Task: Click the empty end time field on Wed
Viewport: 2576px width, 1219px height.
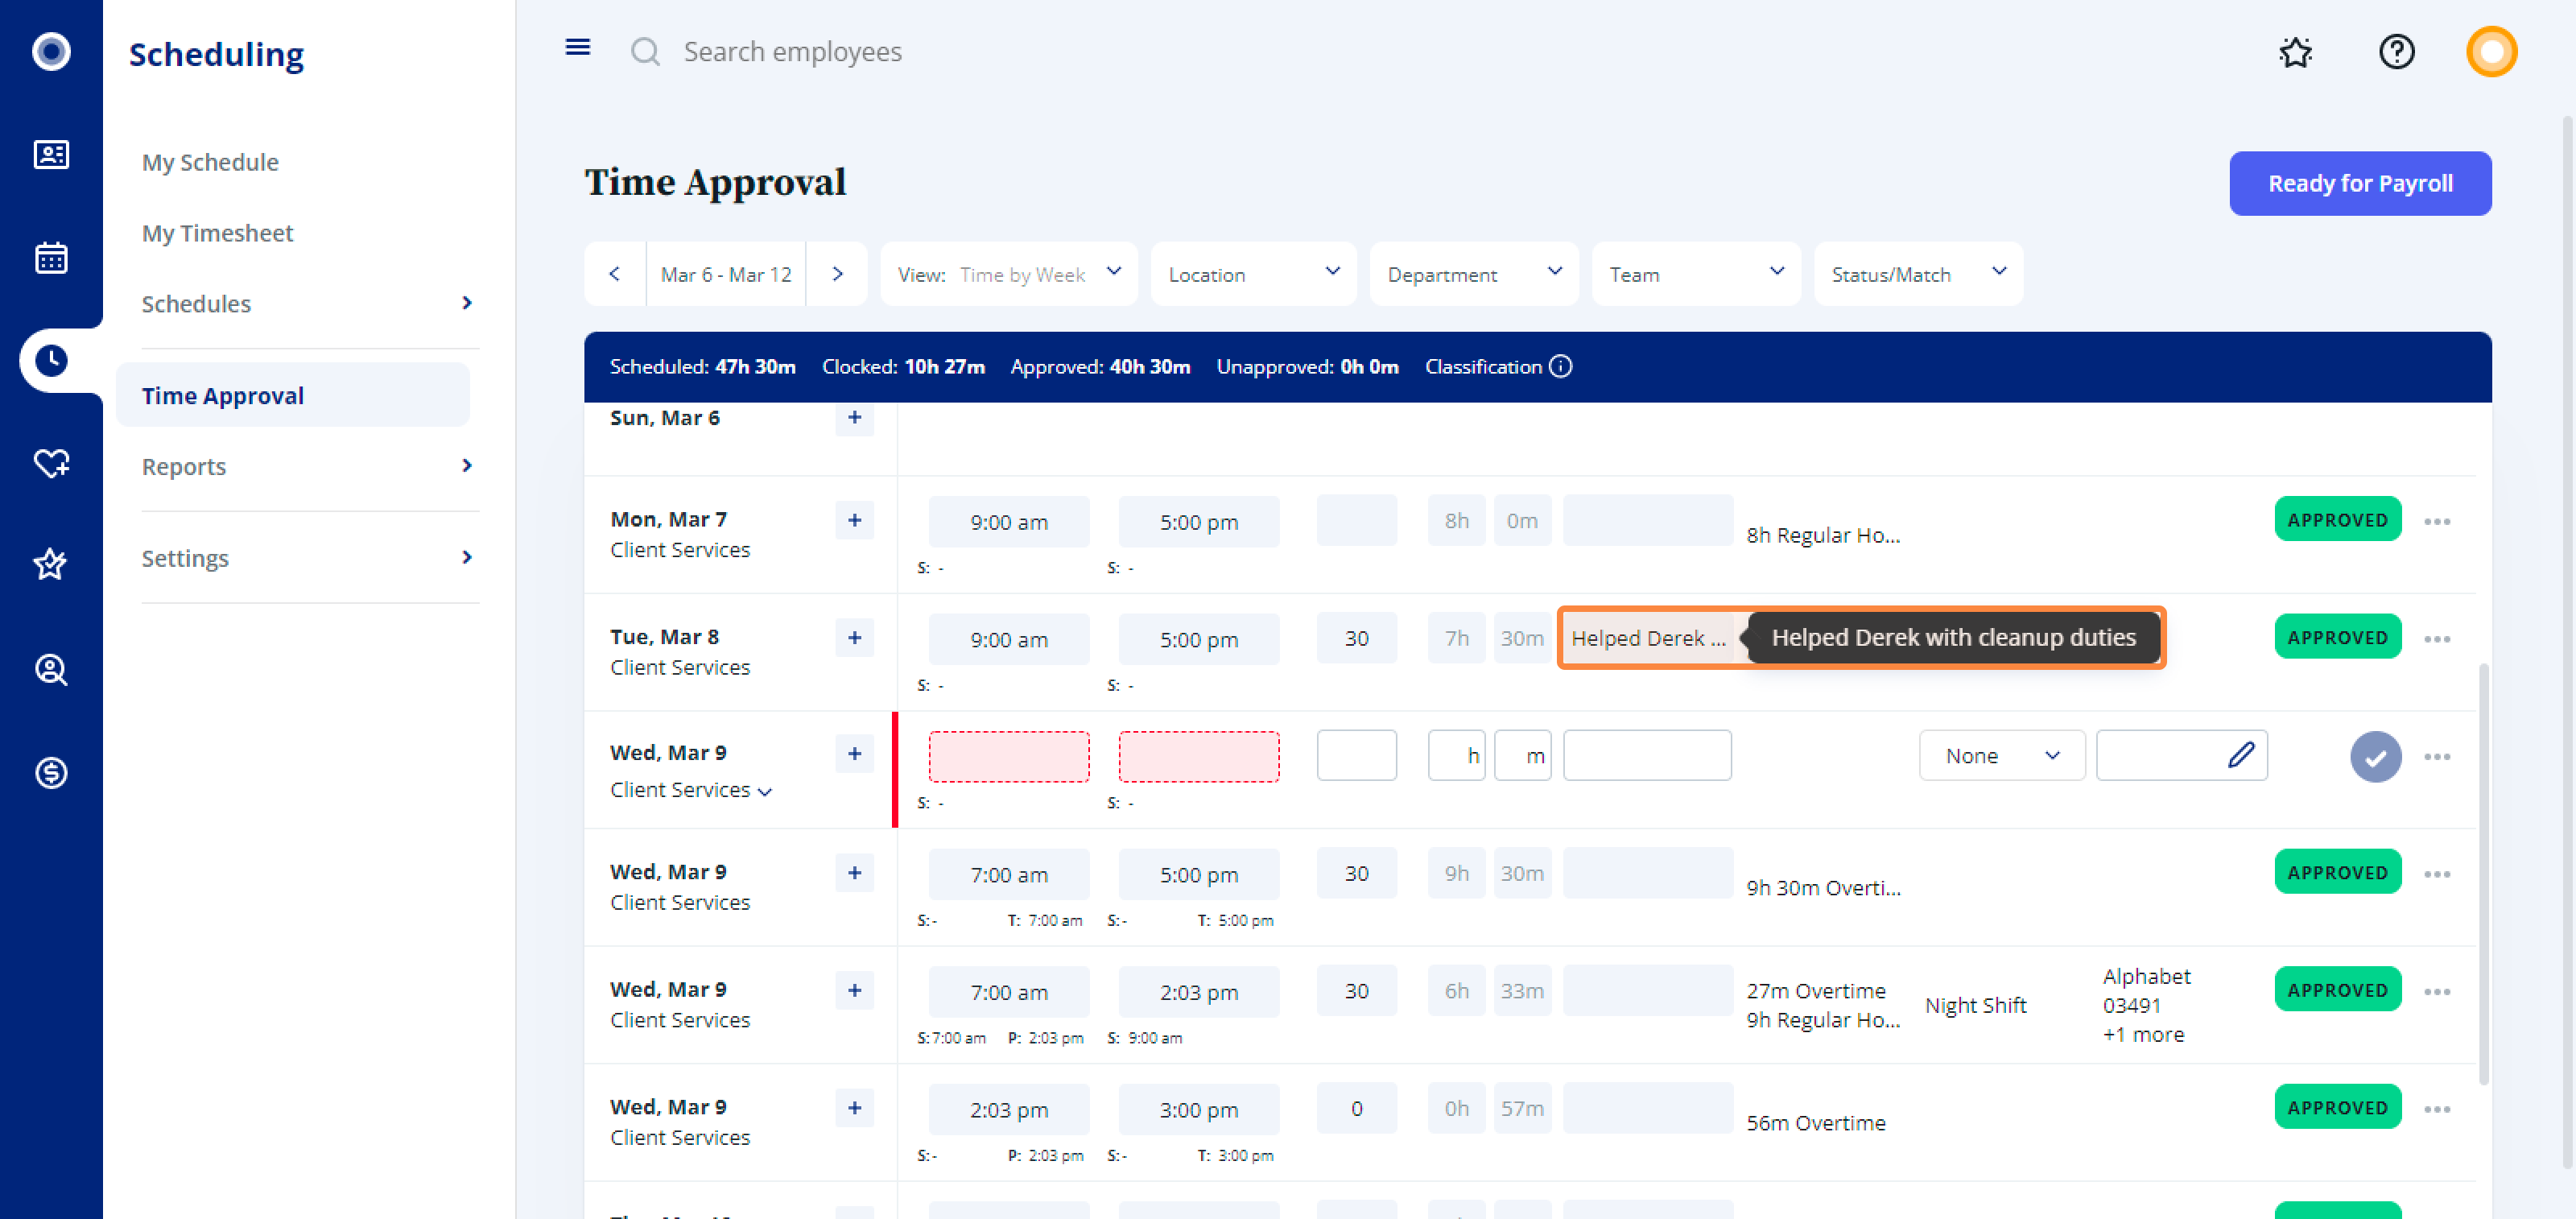Action: point(1199,757)
